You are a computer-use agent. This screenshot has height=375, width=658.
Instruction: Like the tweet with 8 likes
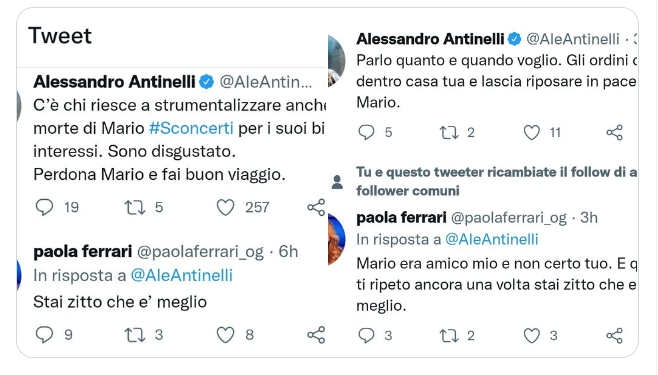pyautogui.click(x=225, y=335)
